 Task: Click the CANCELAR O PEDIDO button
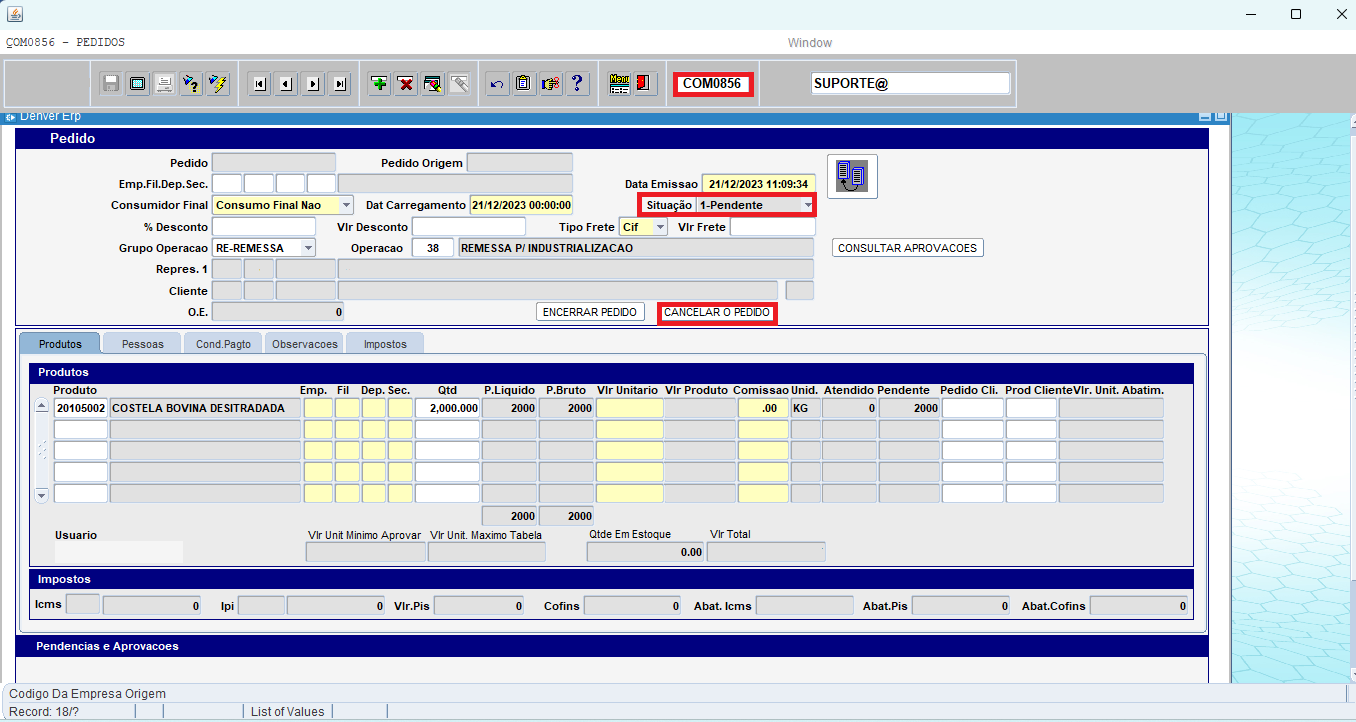717,312
